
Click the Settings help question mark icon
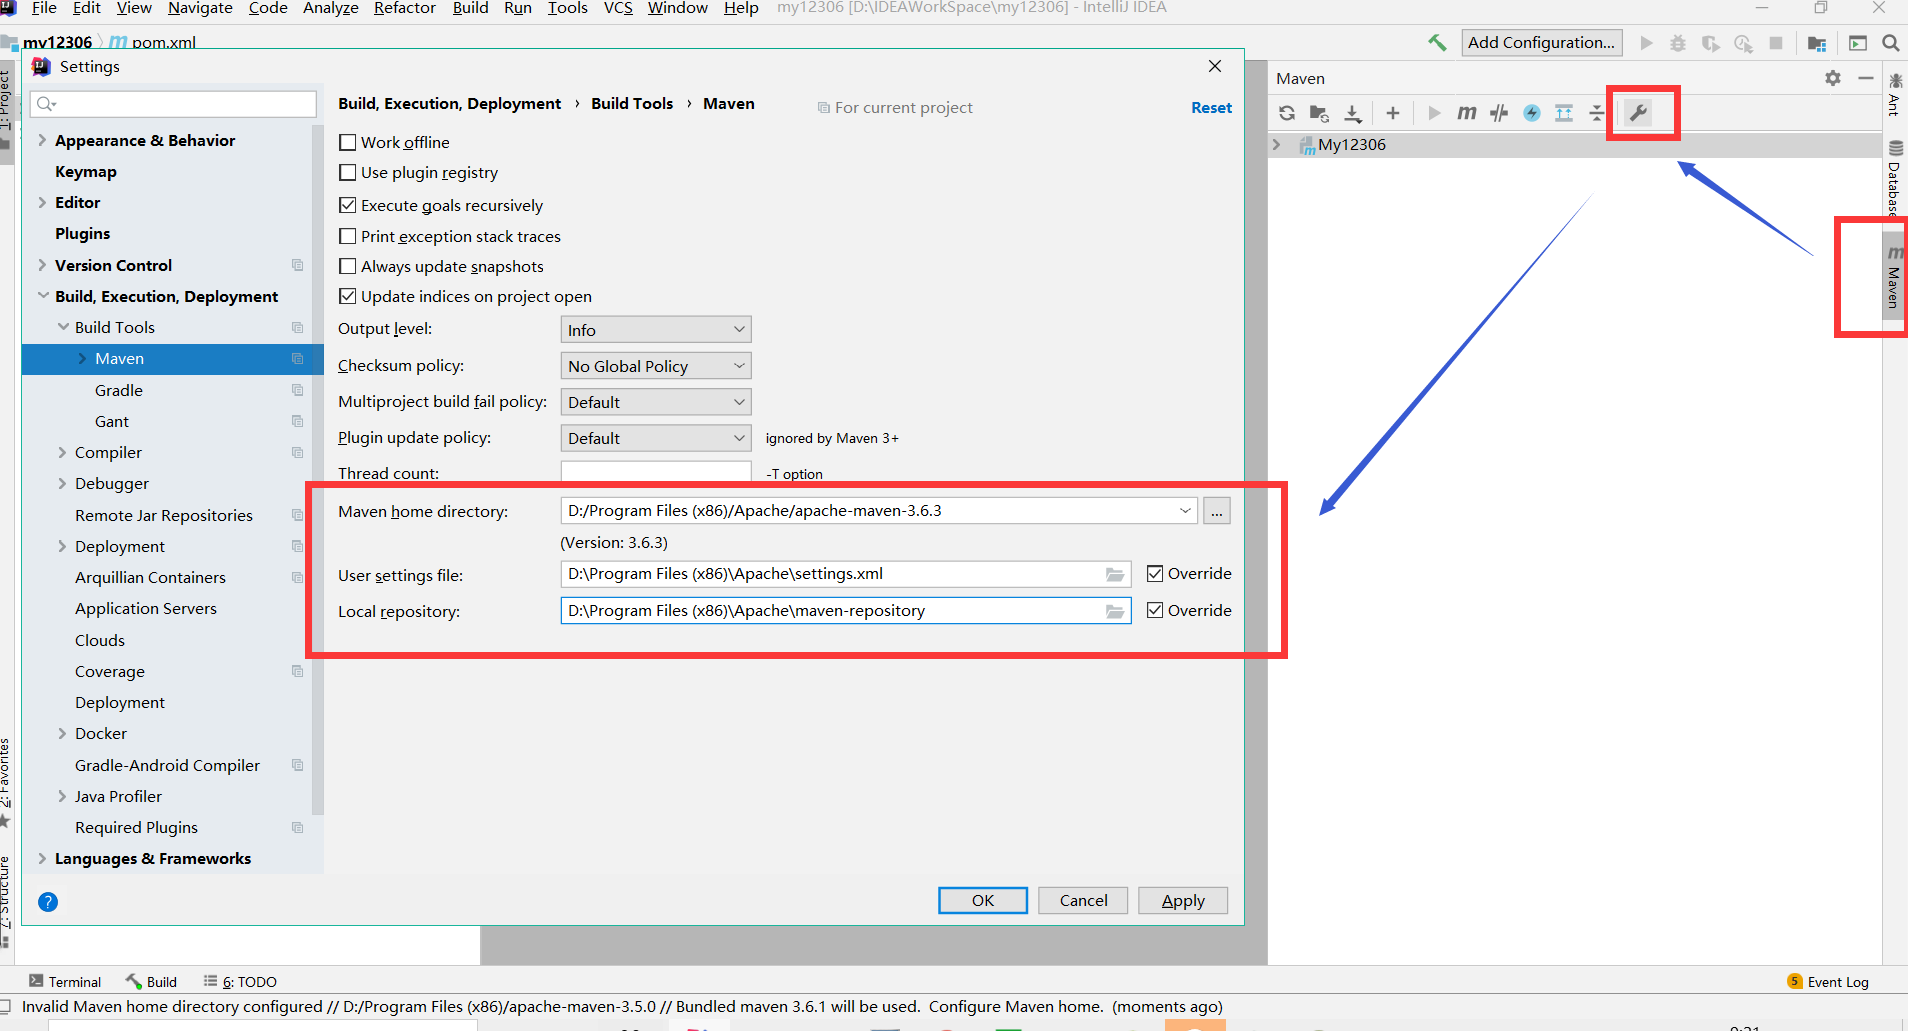pyautogui.click(x=47, y=902)
